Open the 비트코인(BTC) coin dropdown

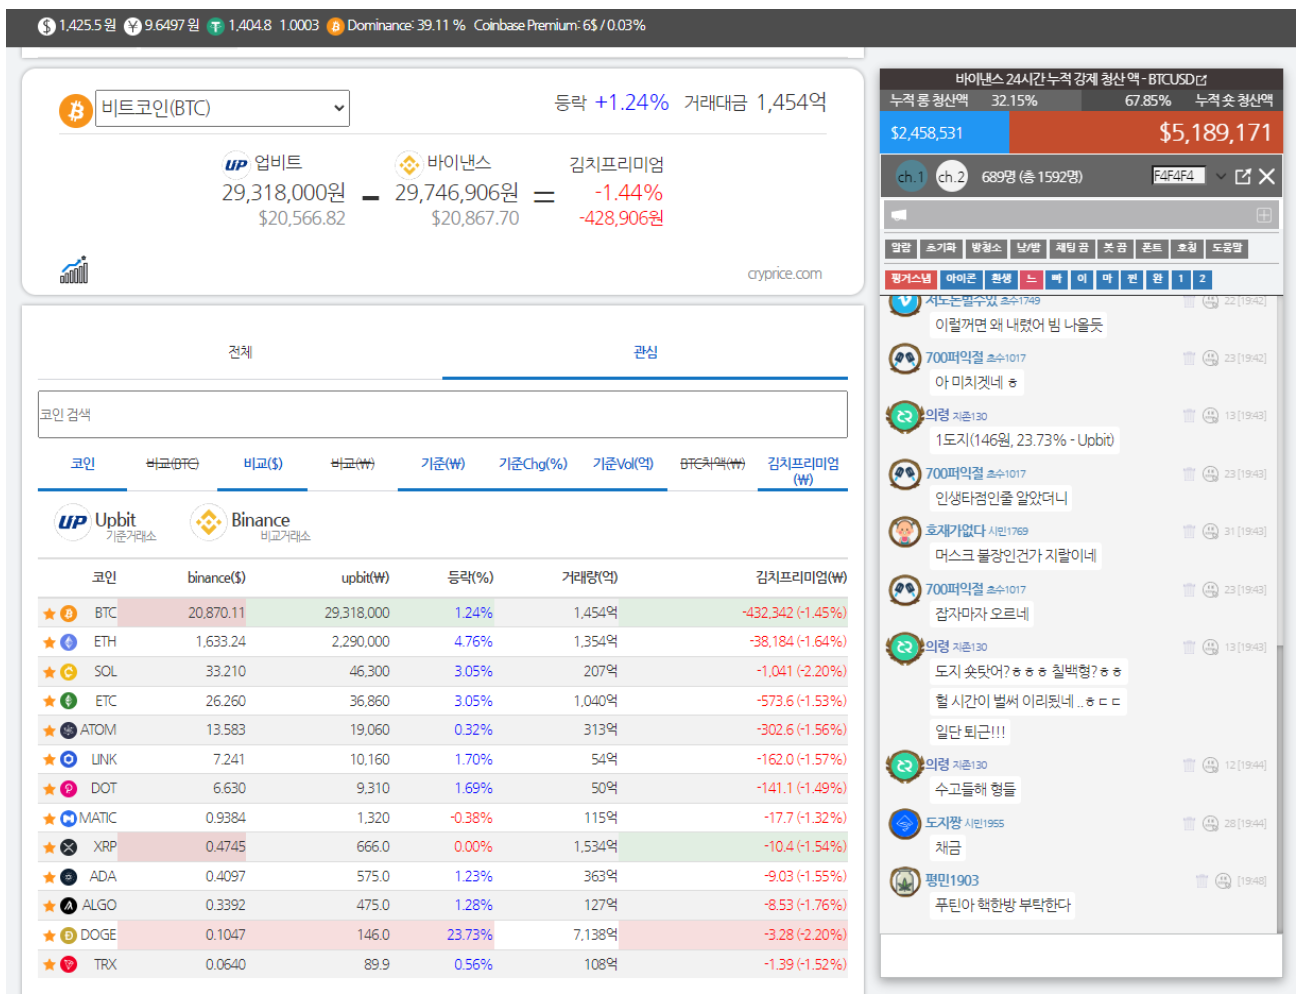click(x=222, y=108)
